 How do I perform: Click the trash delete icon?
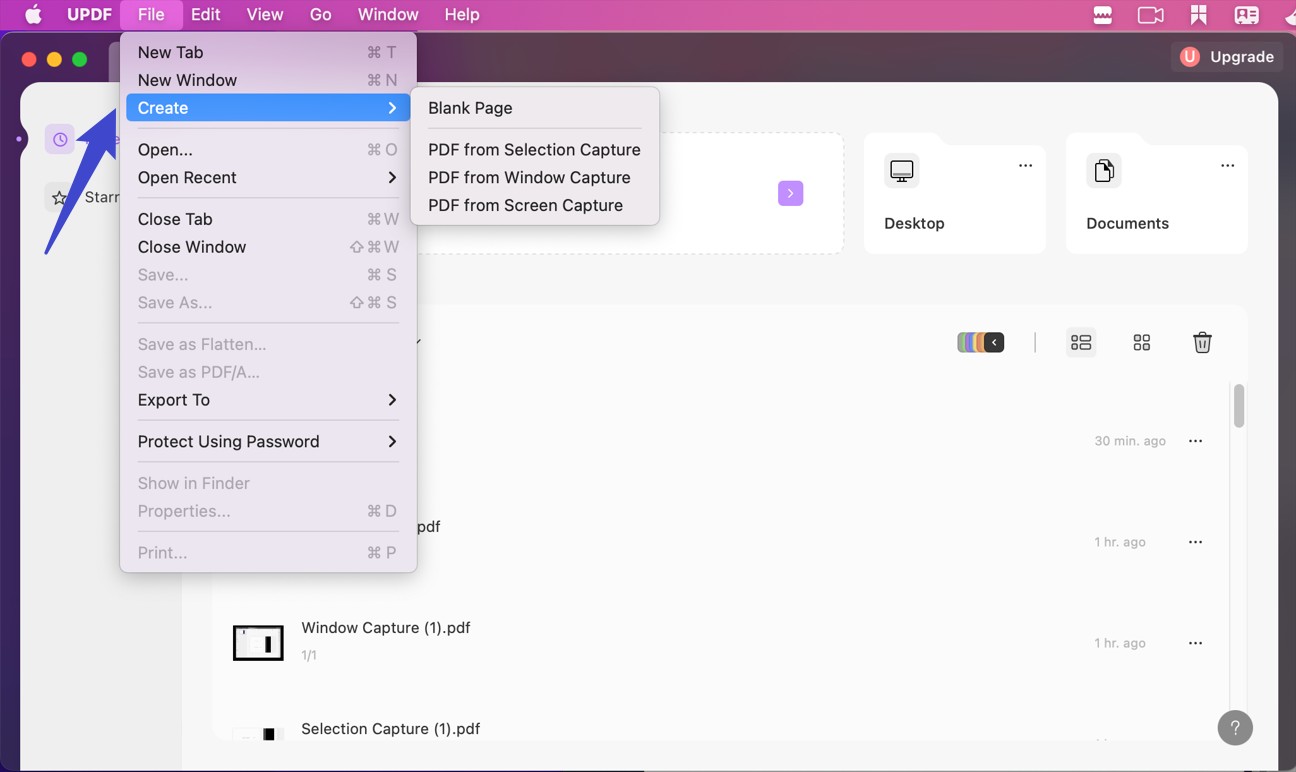1203,343
